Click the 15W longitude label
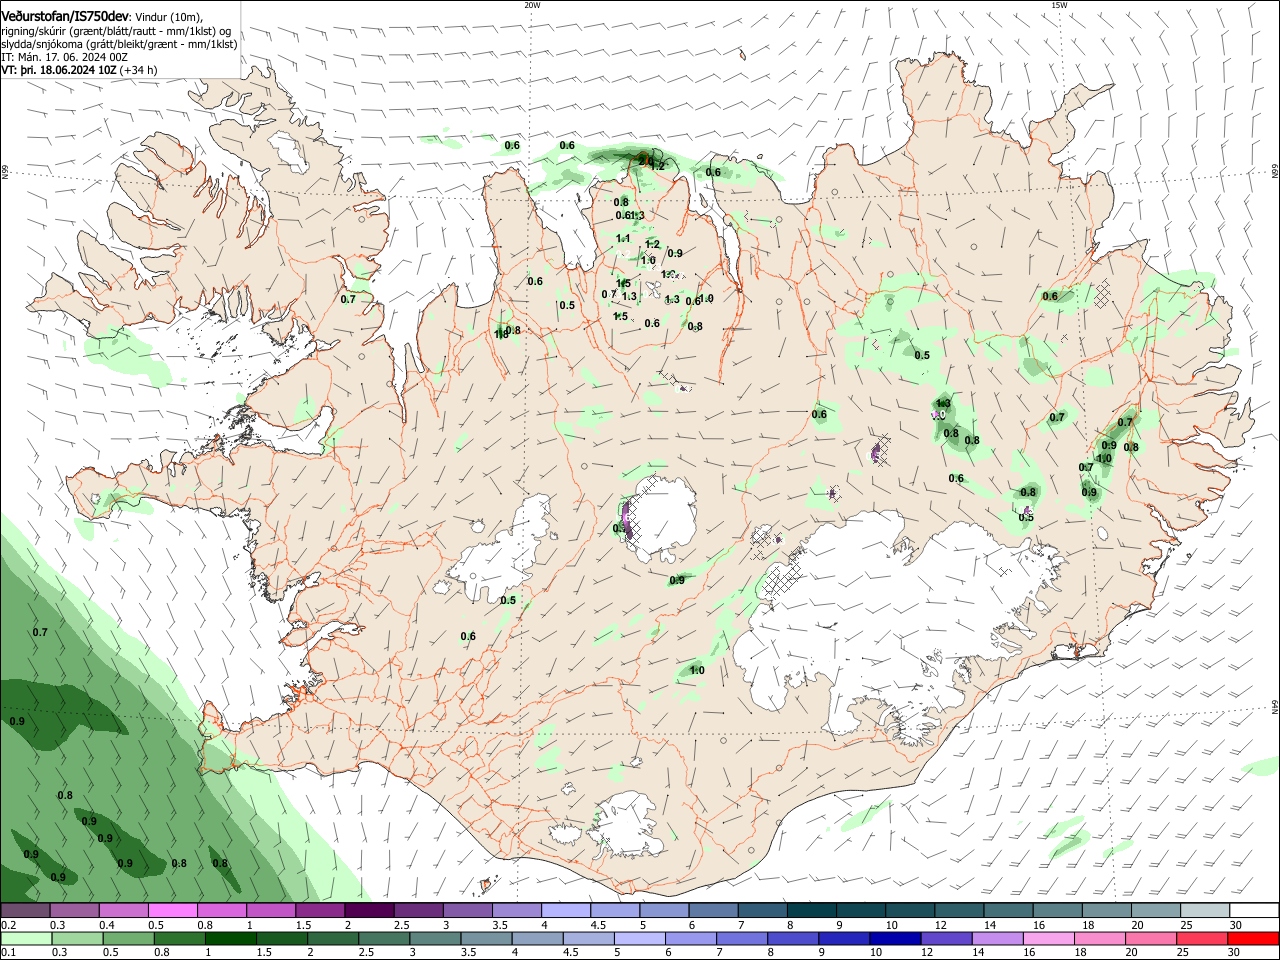This screenshot has height=960, width=1280. (1058, 5)
